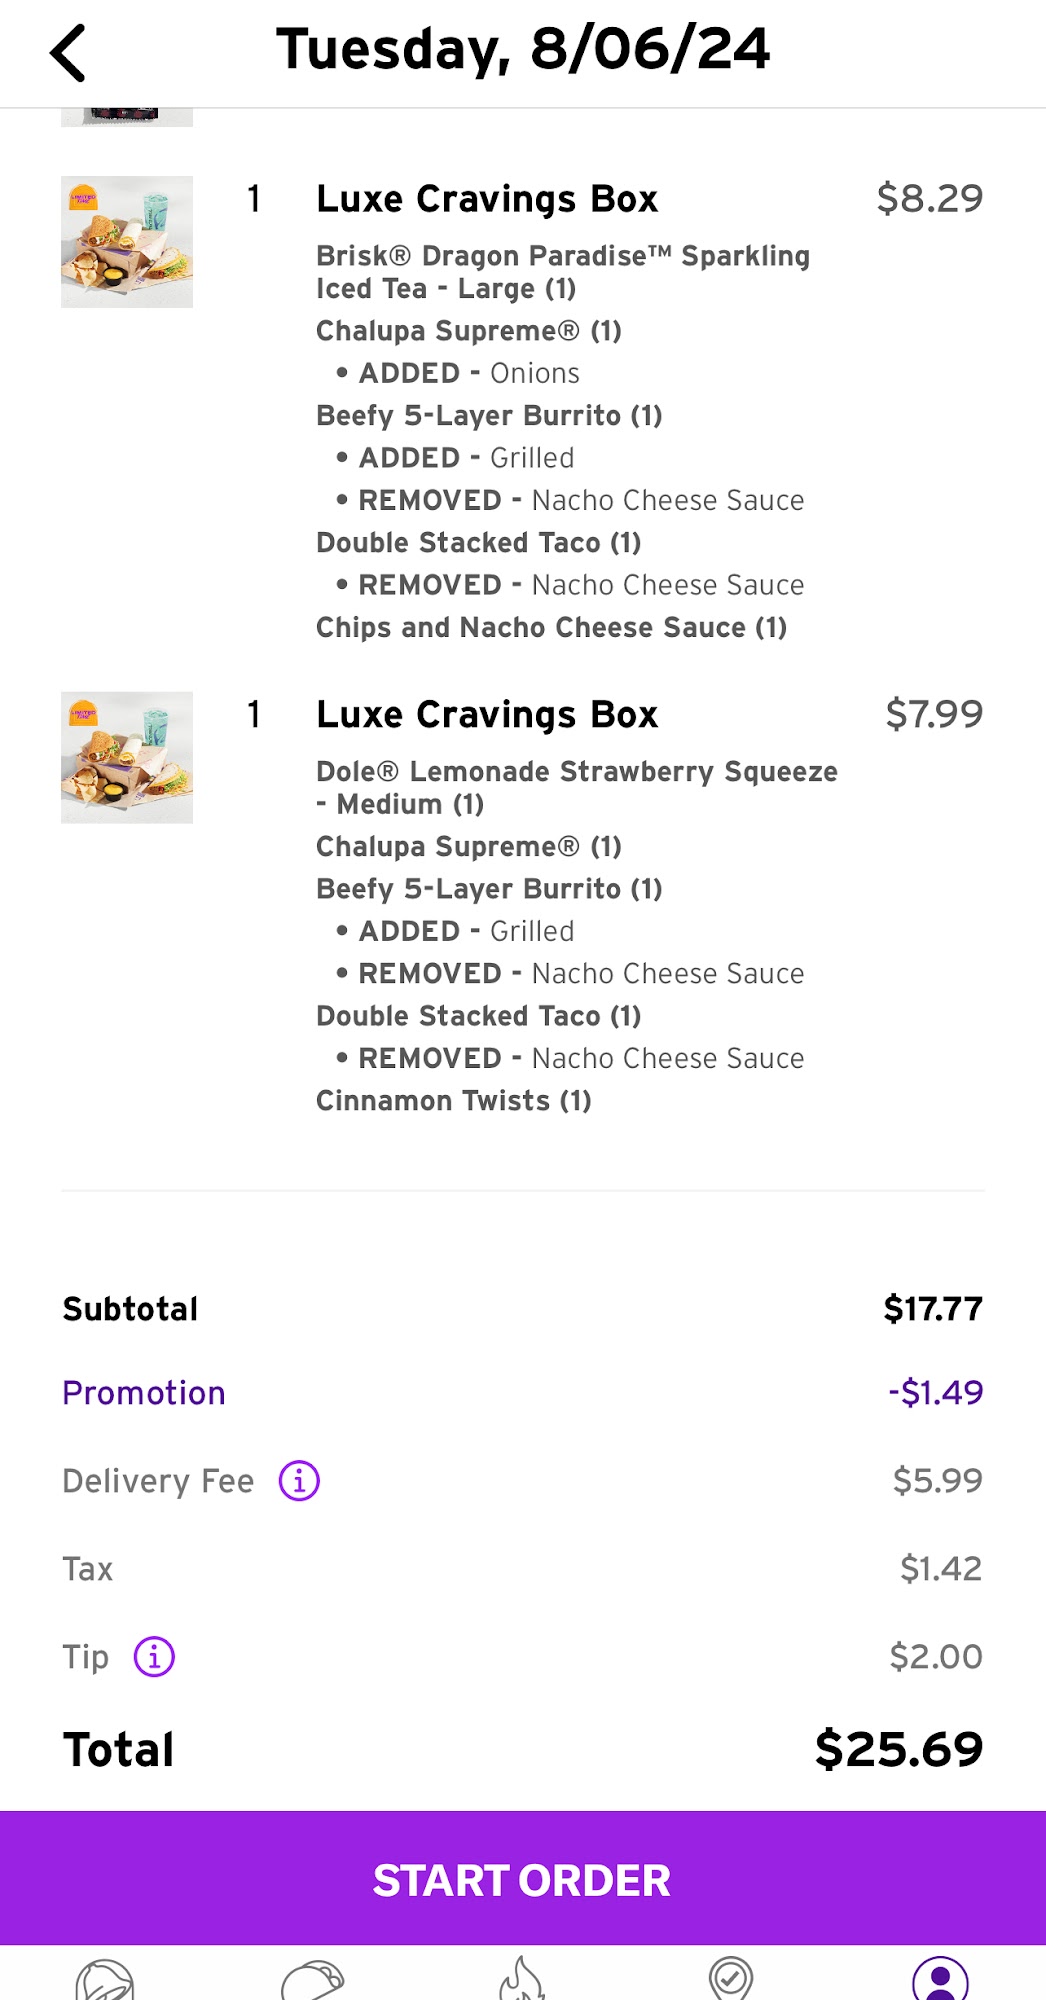Tap the first Luxe Cravings Box title
The image size is (1046, 2000).
pyautogui.click(x=487, y=199)
